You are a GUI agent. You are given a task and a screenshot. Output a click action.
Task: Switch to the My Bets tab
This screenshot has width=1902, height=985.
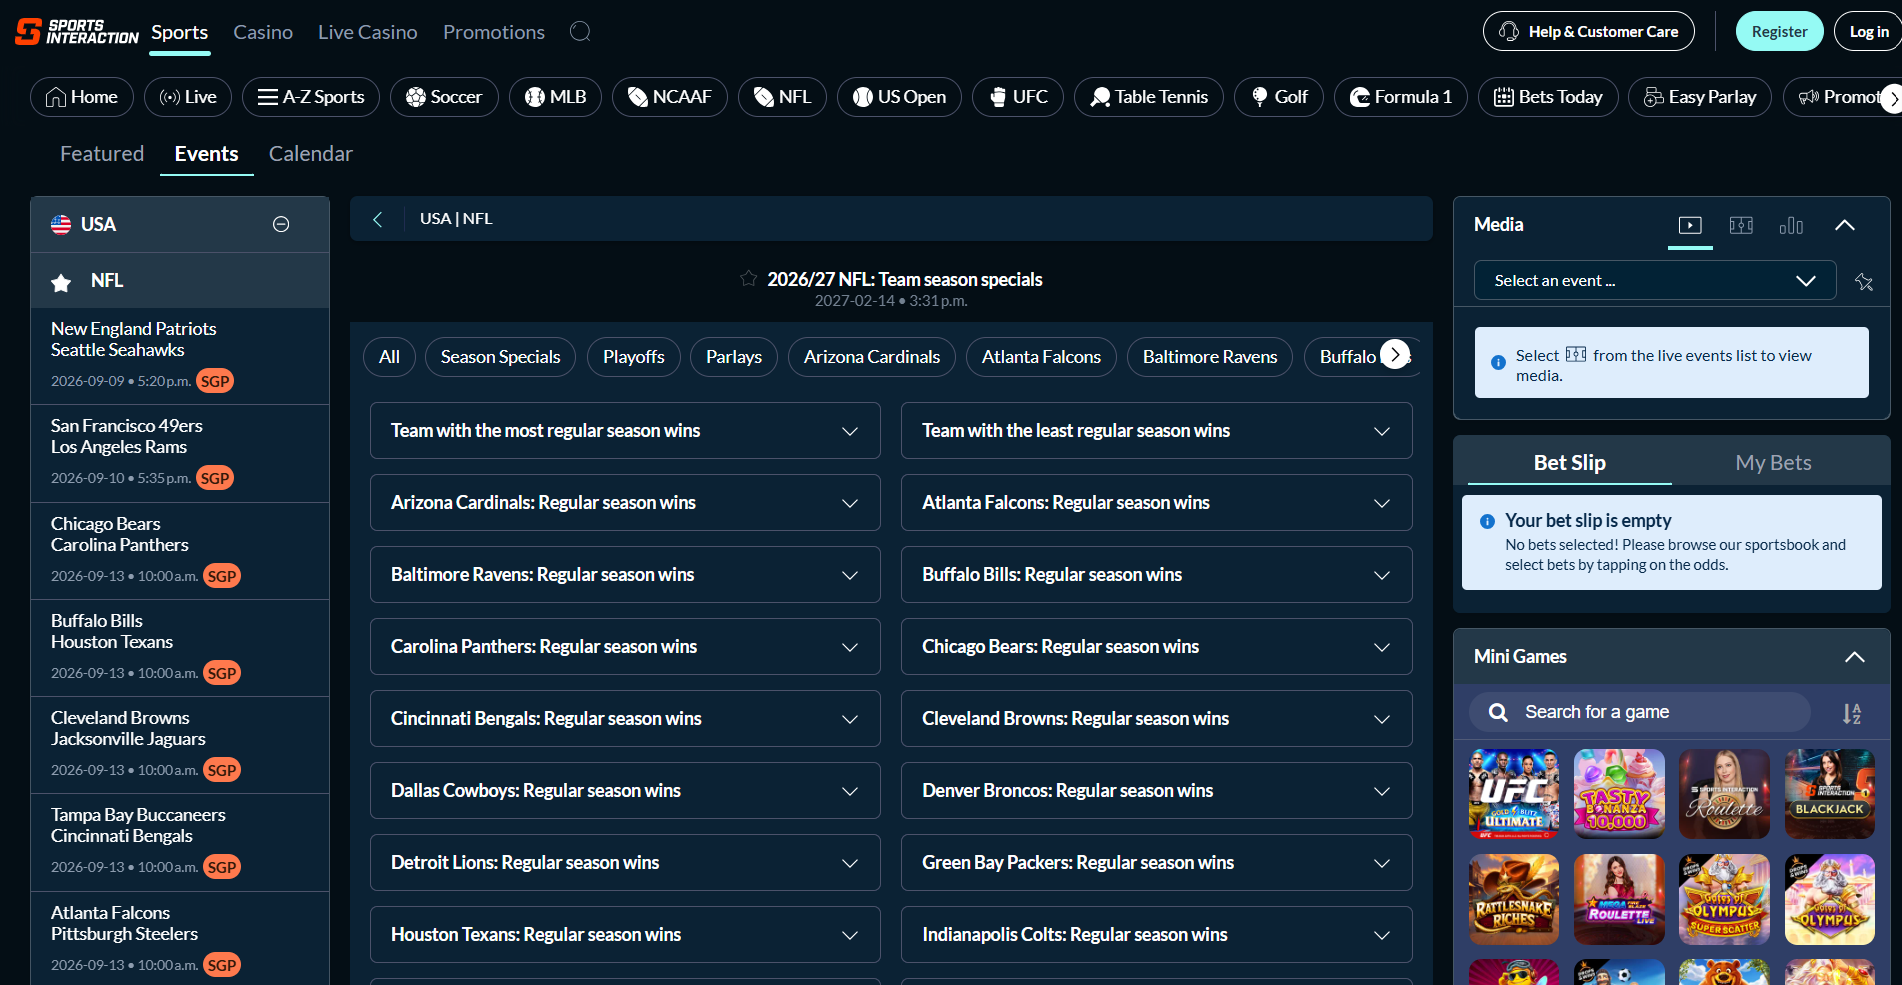(1773, 462)
